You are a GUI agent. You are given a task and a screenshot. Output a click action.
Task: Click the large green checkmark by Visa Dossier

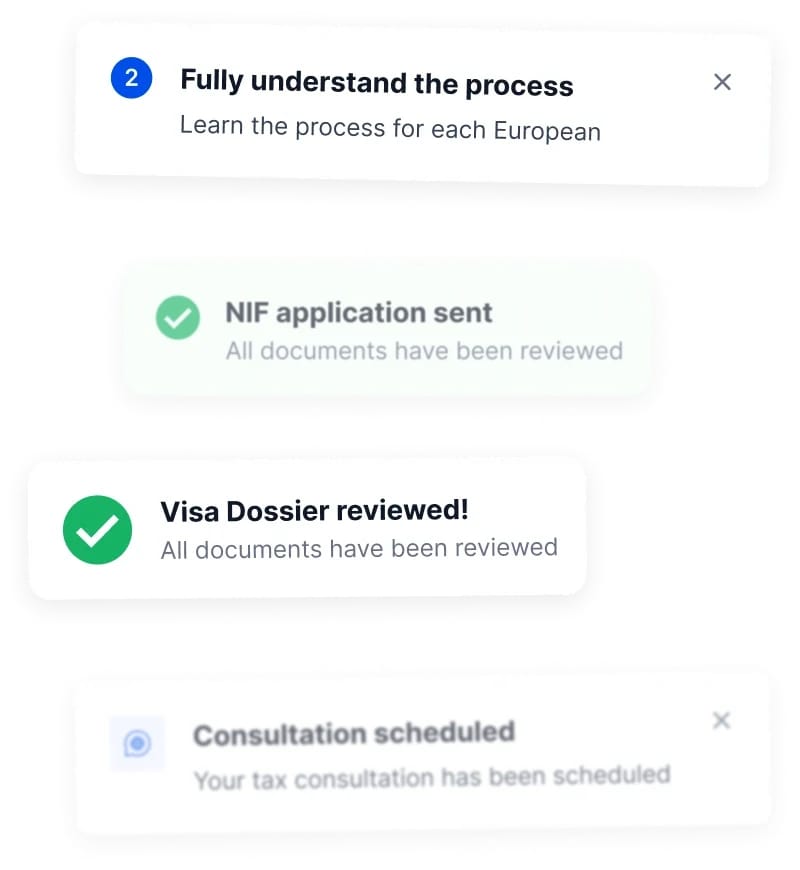click(97, 530)
